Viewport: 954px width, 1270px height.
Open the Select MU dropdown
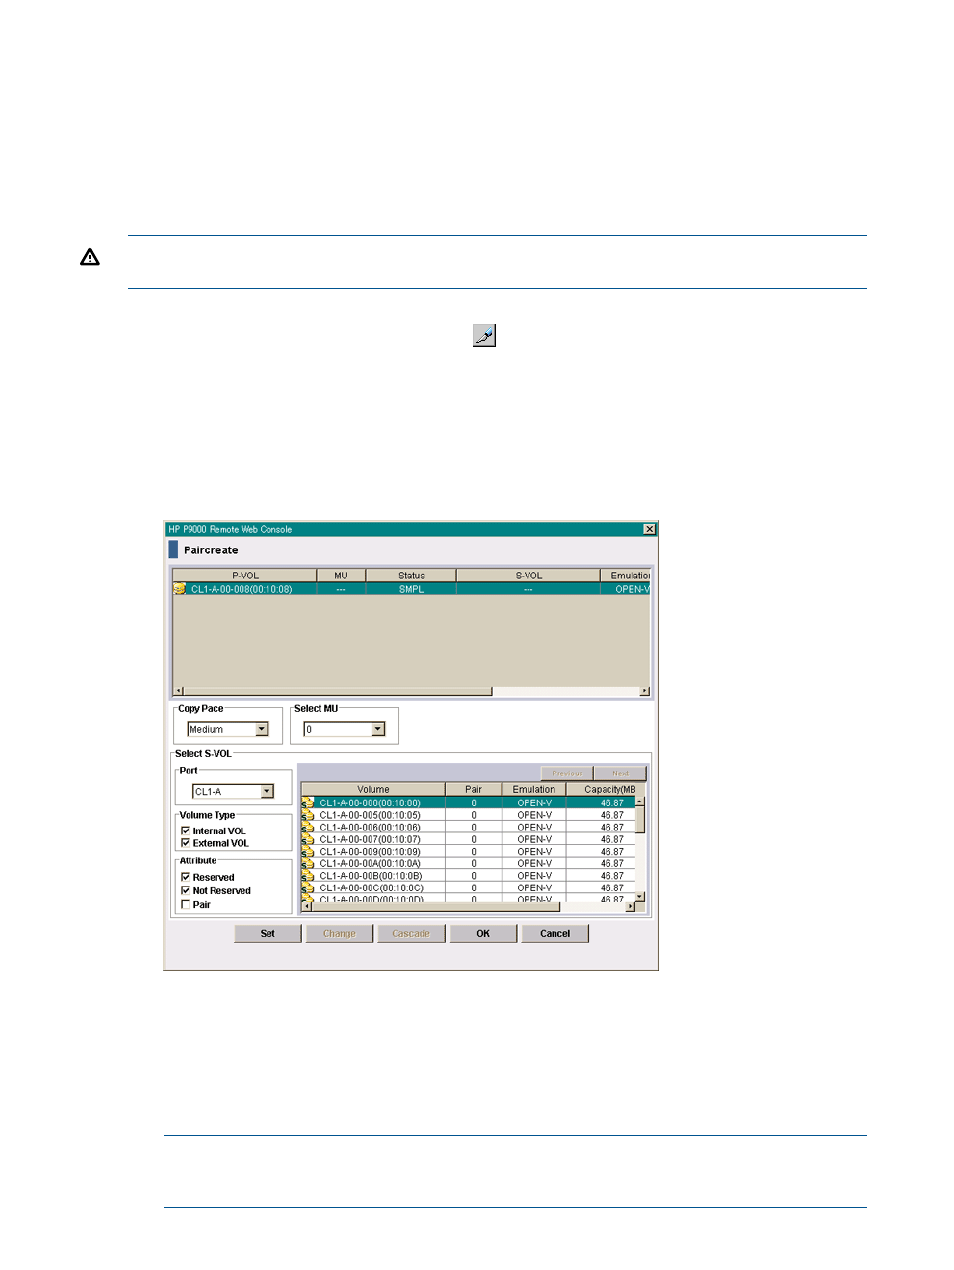[x=378, y=729]
